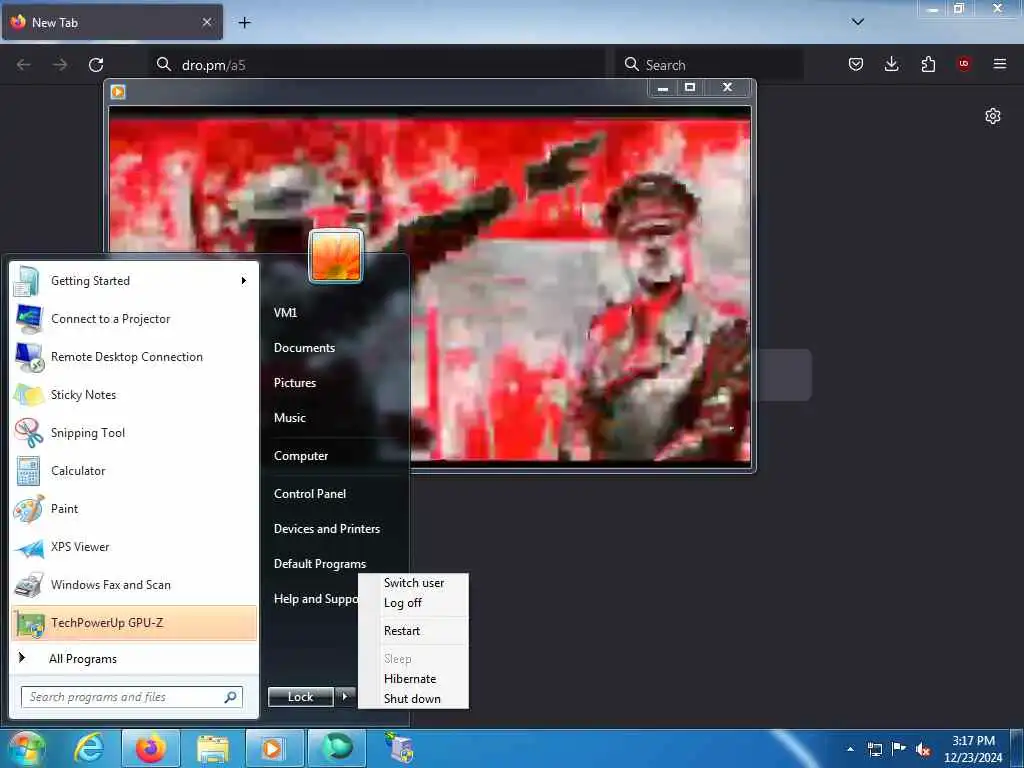1024x768 pixels.
Task: Show hidden tray icons arrow
Action: [850, 749]
